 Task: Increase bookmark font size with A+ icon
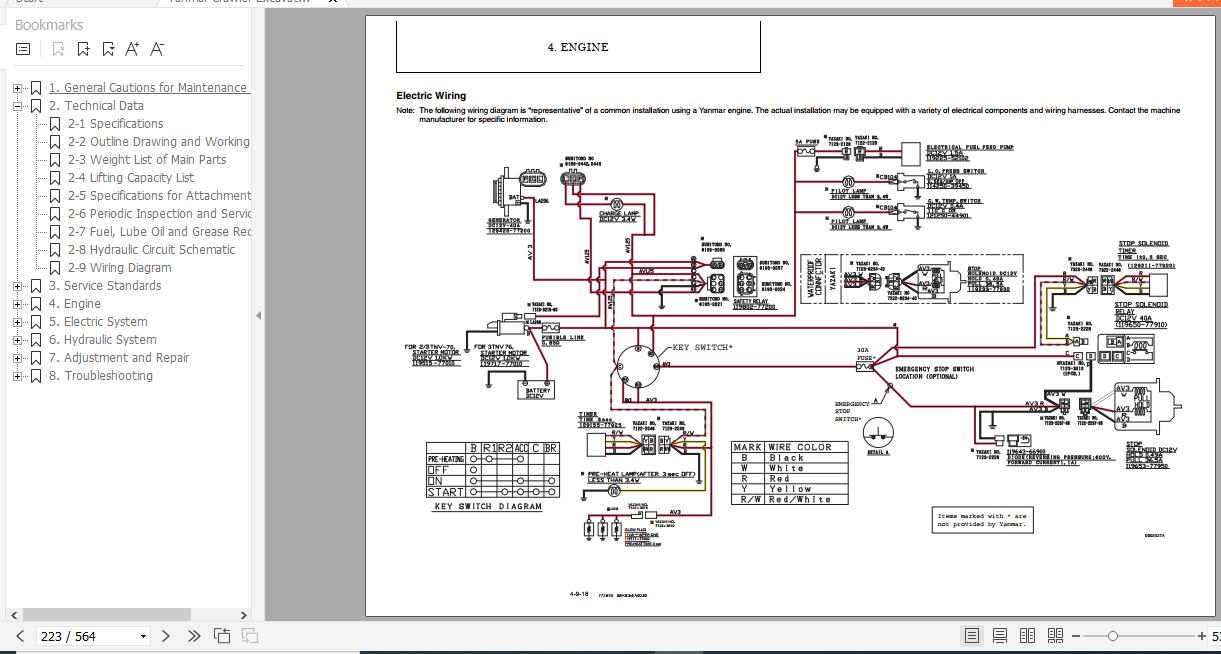(132, 49)
